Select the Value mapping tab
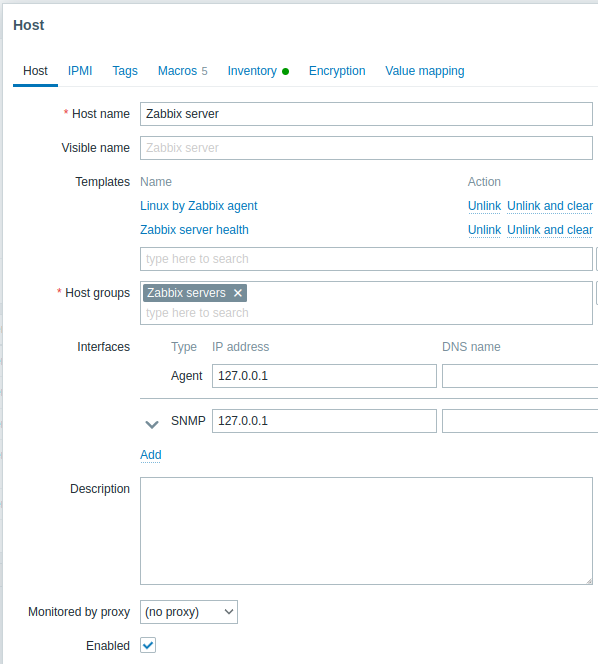Screen dimensions: 598x664 pyautogui.click(x=425, y=71)
